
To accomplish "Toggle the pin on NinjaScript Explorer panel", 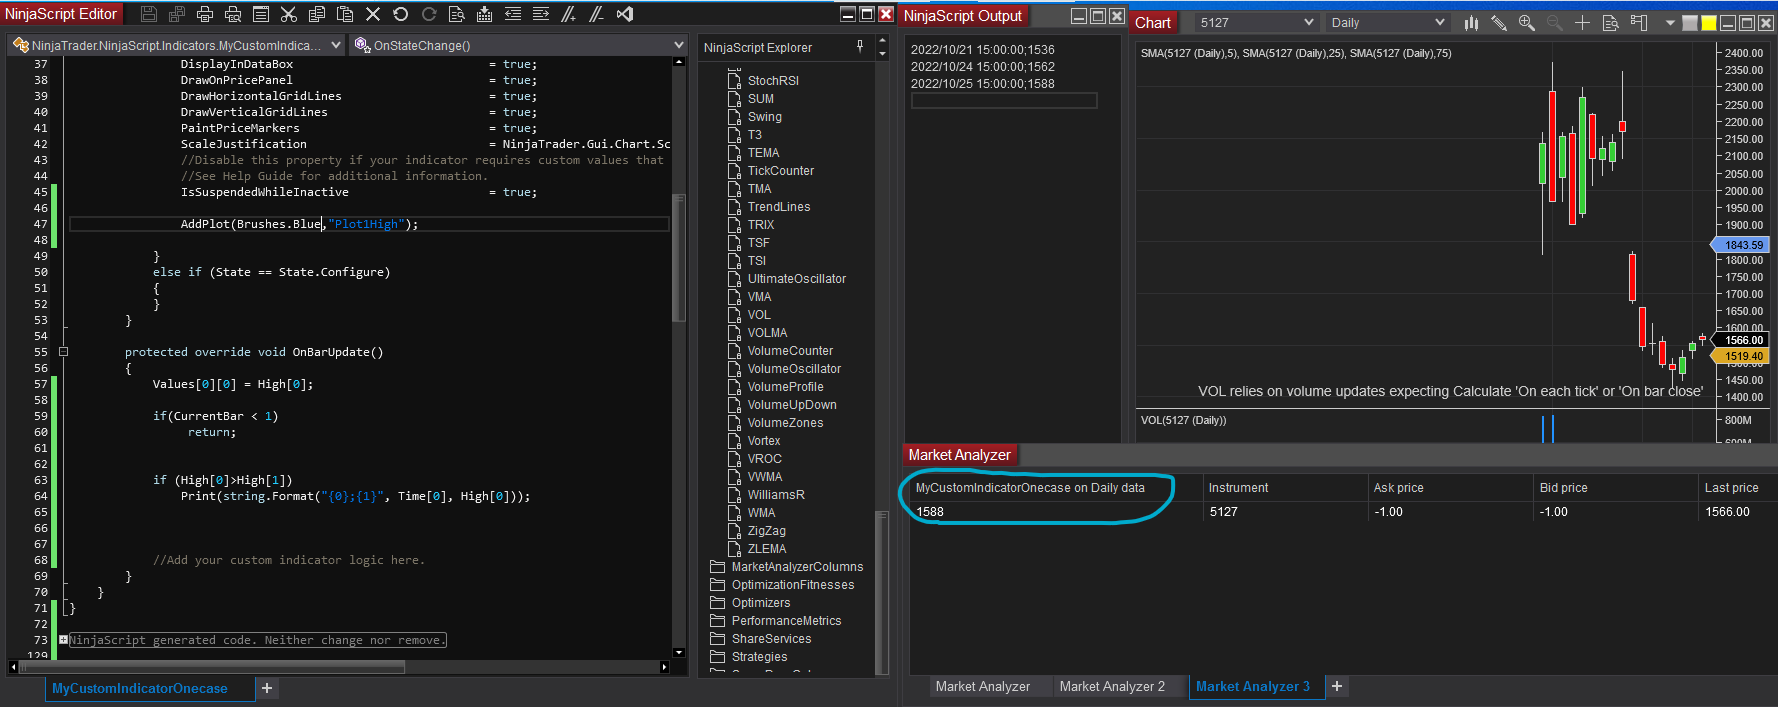I will 860,46.
